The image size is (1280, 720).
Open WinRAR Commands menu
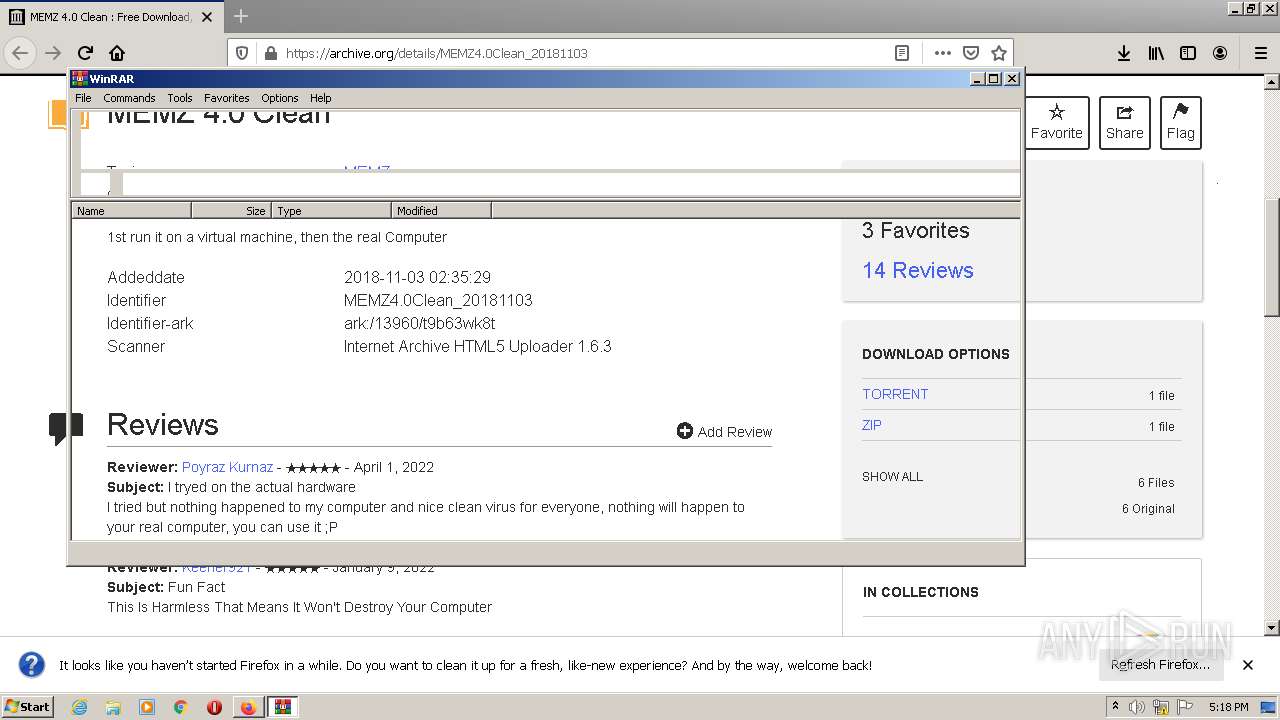click(129, 98)
